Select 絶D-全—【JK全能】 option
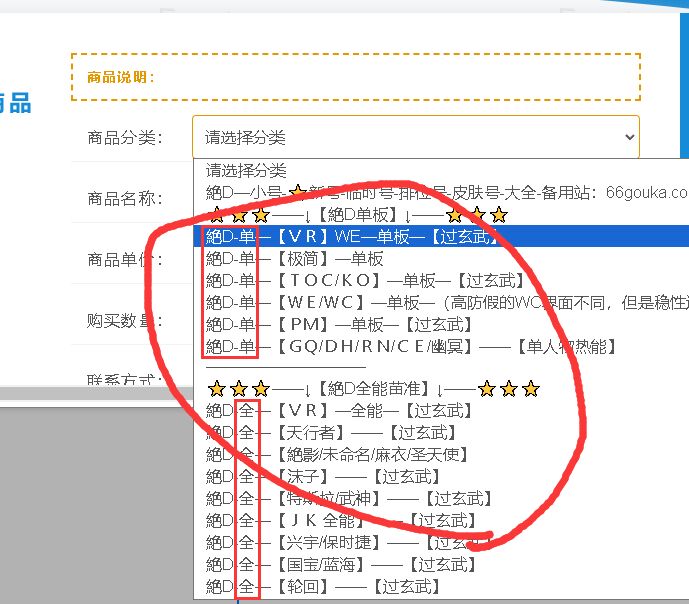 click(441, 521)
